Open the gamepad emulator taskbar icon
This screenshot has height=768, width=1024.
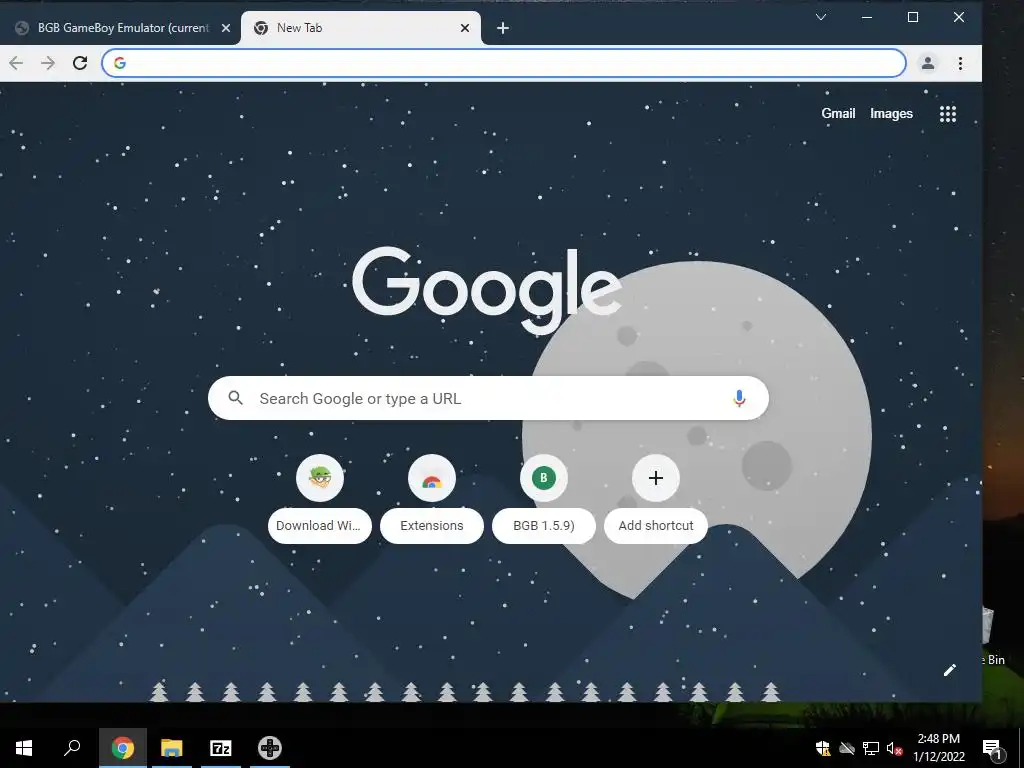(x=270, y=748)
